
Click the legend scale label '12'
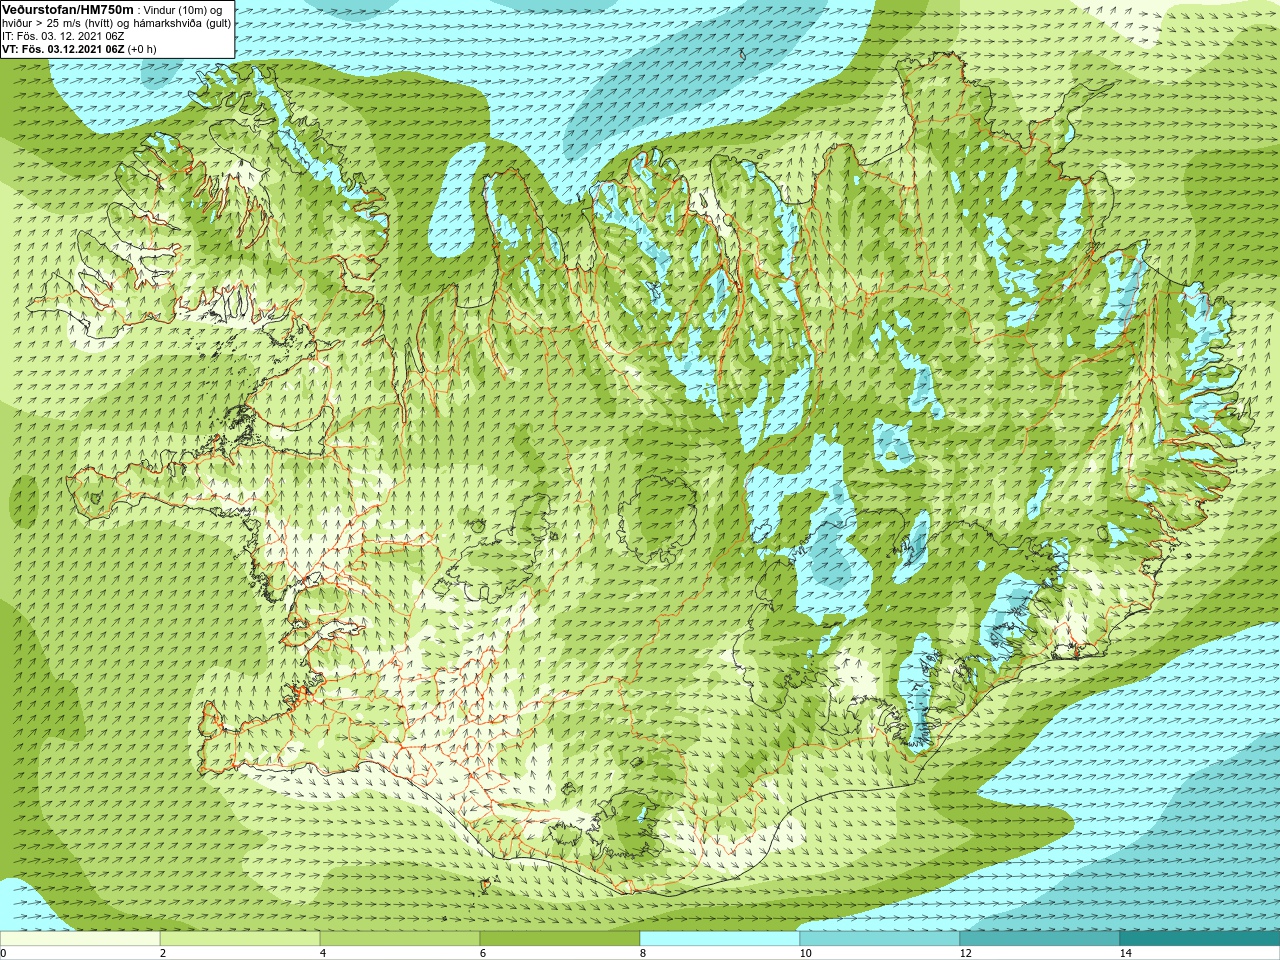coord(965,953)
